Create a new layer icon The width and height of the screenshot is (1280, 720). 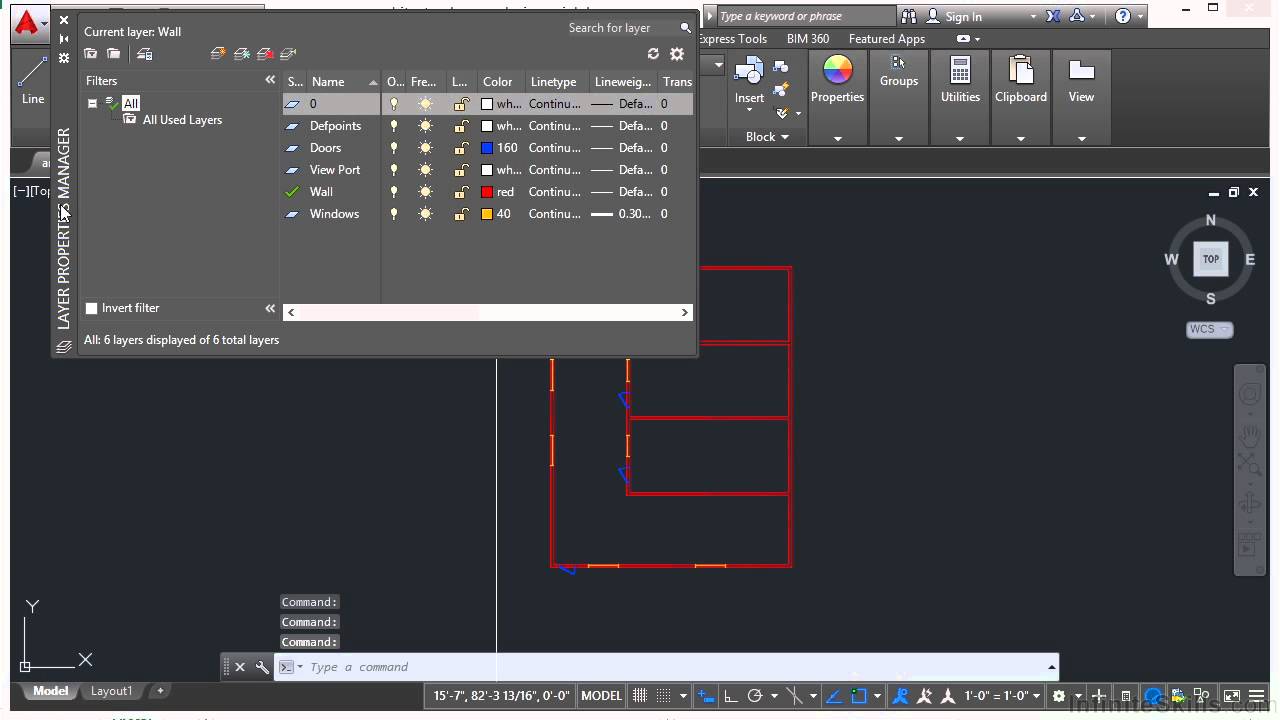click(x=218, y=54)
